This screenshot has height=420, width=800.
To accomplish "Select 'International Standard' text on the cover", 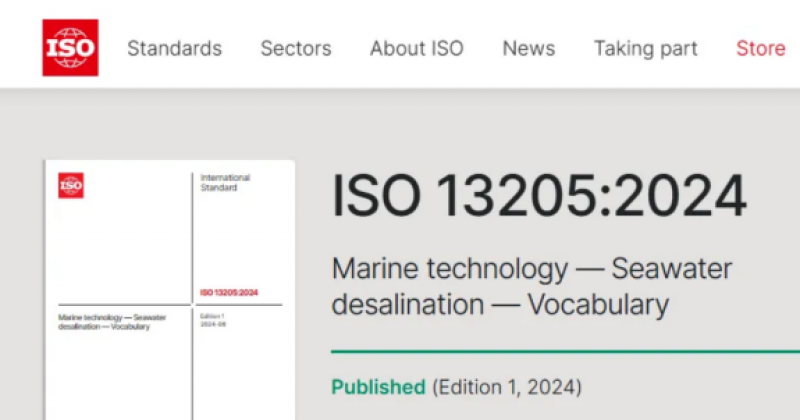I will click(225, 182).
